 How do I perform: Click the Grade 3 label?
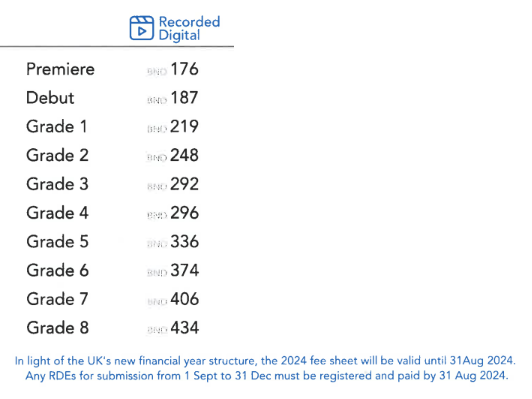57,184
